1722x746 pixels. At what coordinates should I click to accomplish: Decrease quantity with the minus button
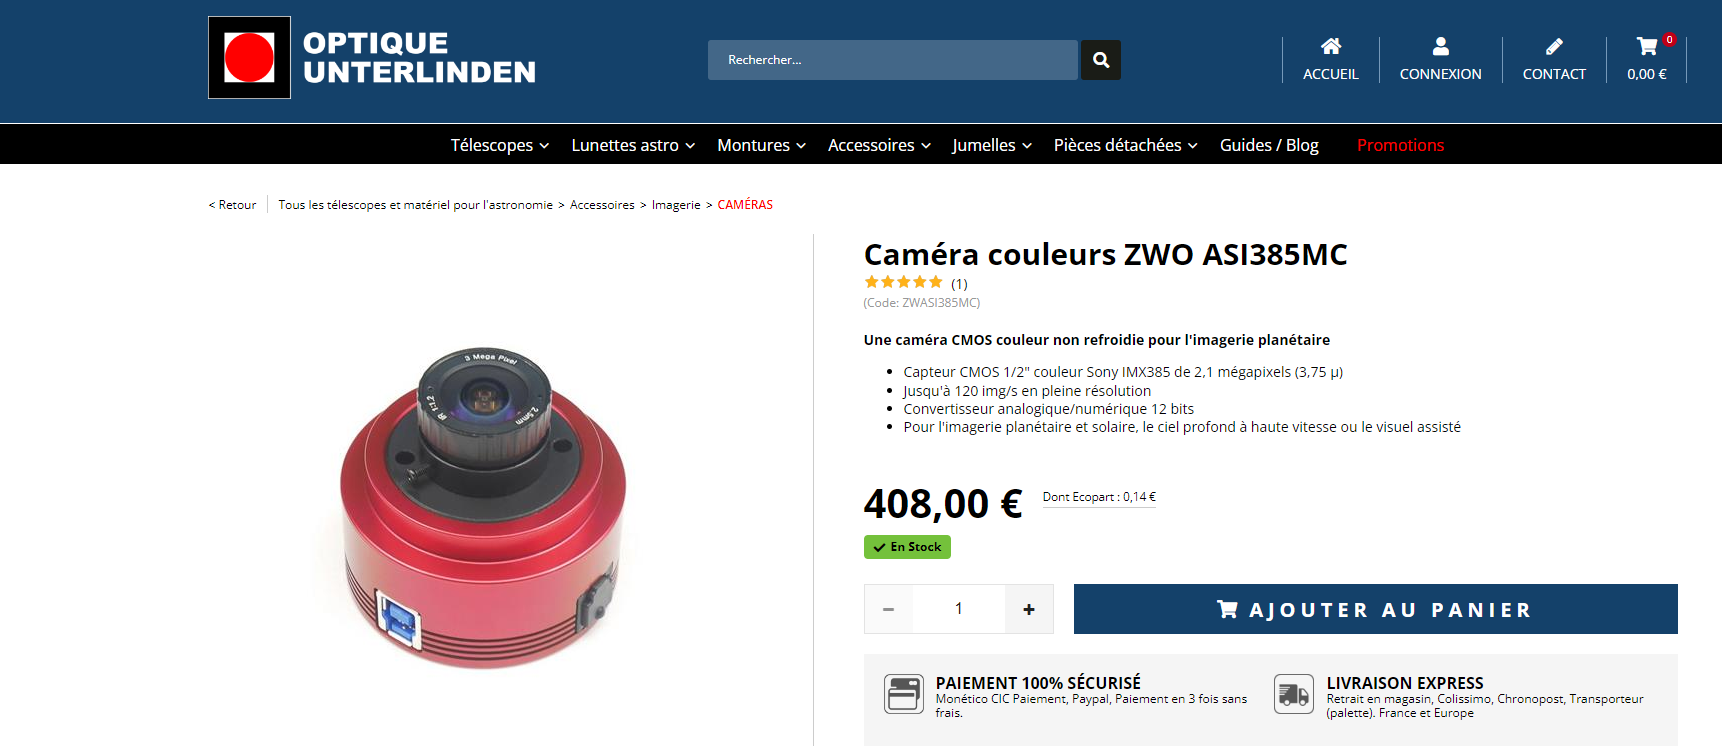tap(888, 609)
